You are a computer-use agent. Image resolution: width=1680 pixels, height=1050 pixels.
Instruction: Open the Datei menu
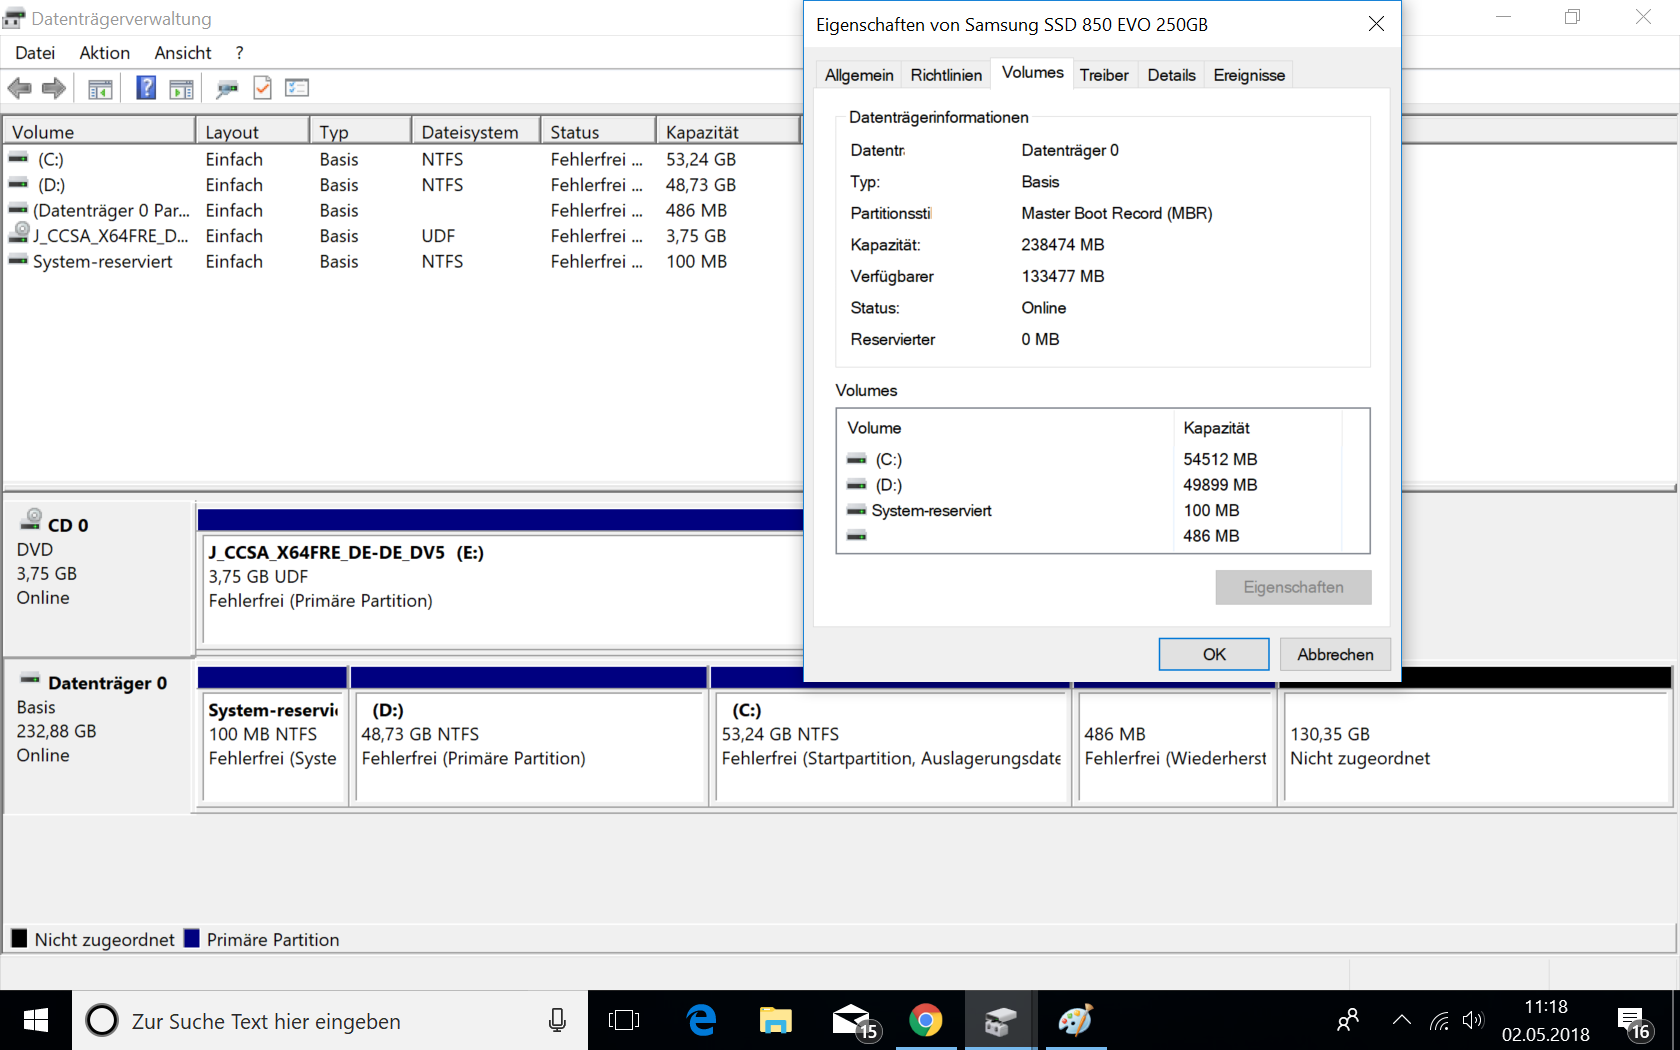coord(35,53)
